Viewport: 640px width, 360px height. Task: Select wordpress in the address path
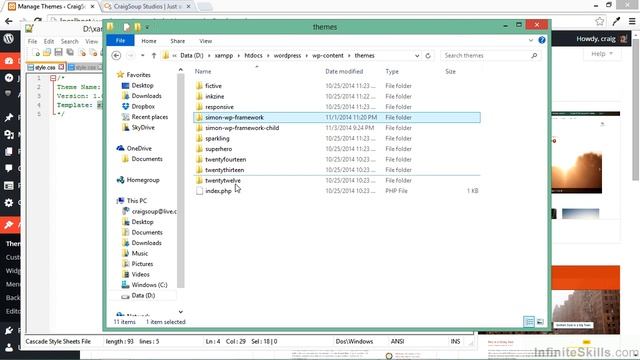[287, 56]
